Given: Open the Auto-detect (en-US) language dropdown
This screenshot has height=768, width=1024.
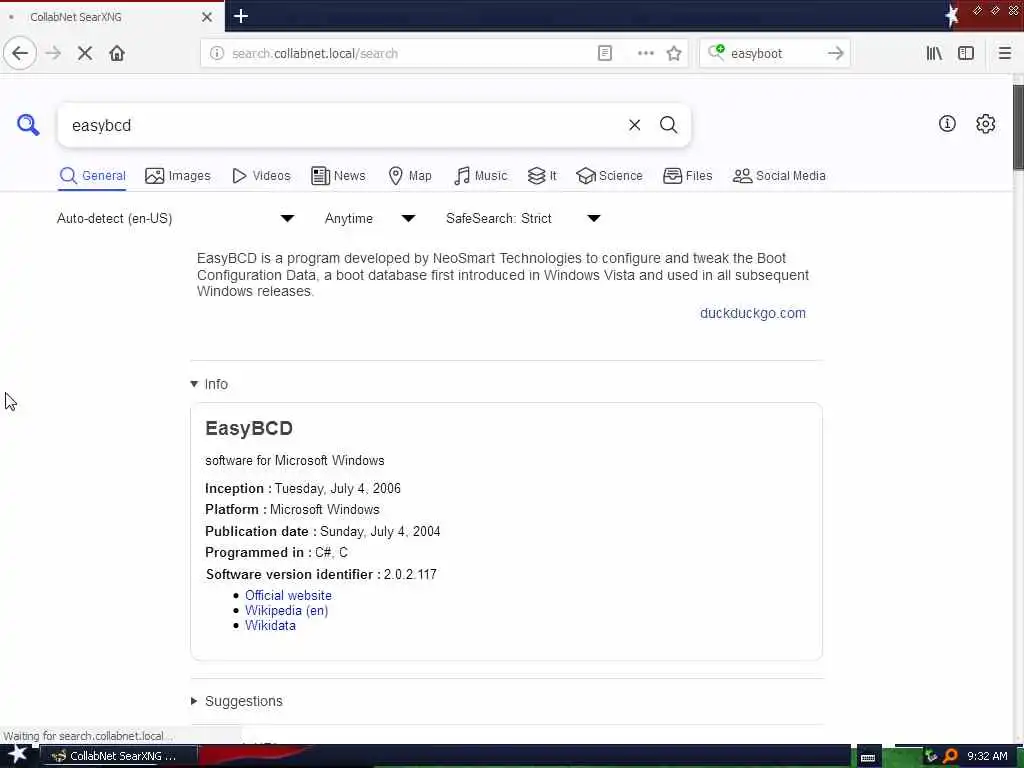Looking at the screenshot, I should (176, 218).
